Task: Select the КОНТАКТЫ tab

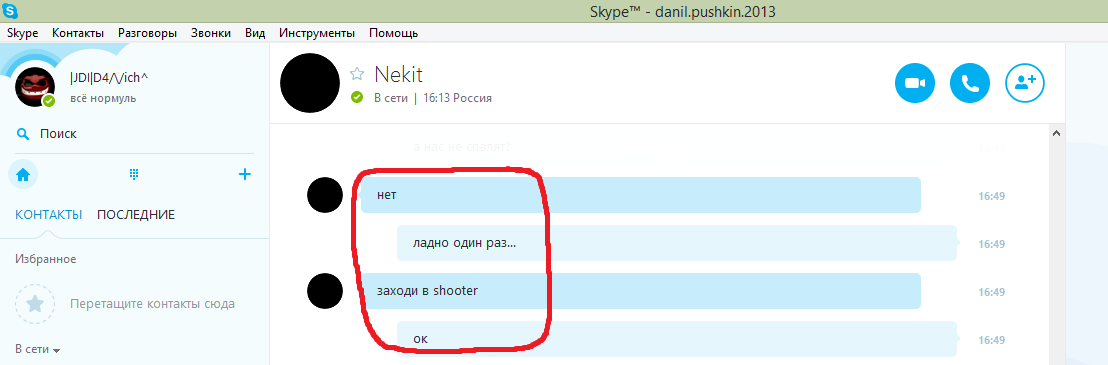Action: [49, 215]
